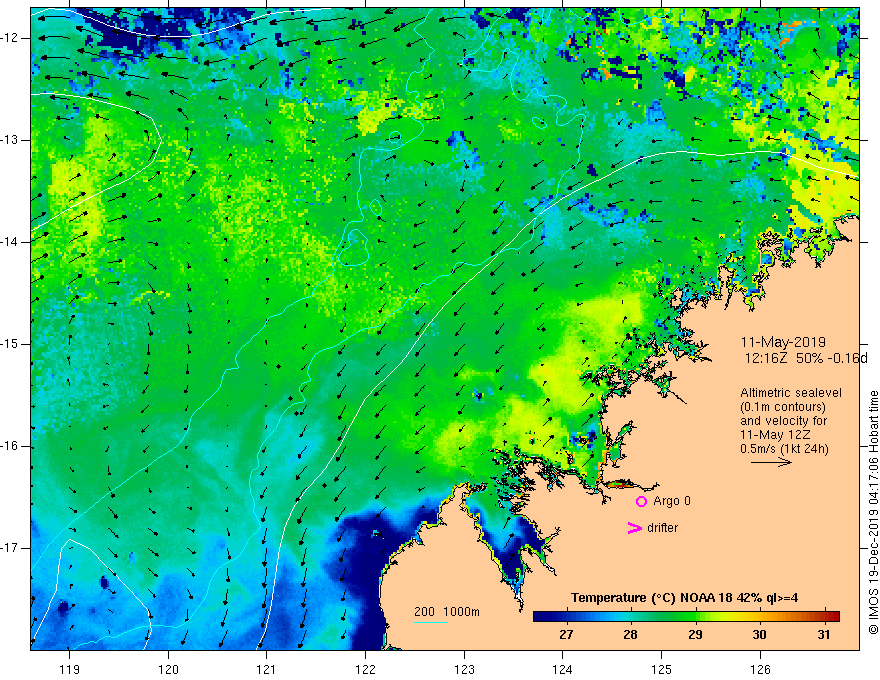The image size is (880, 680).
Task: Click latitude axis label -16
Action: [10, 446]
